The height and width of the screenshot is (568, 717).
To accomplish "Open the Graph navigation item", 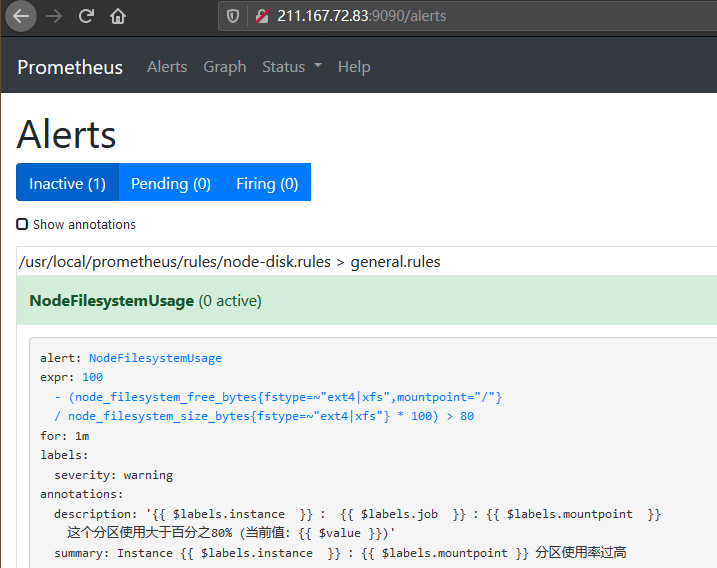I will click(x=224, y=67).
